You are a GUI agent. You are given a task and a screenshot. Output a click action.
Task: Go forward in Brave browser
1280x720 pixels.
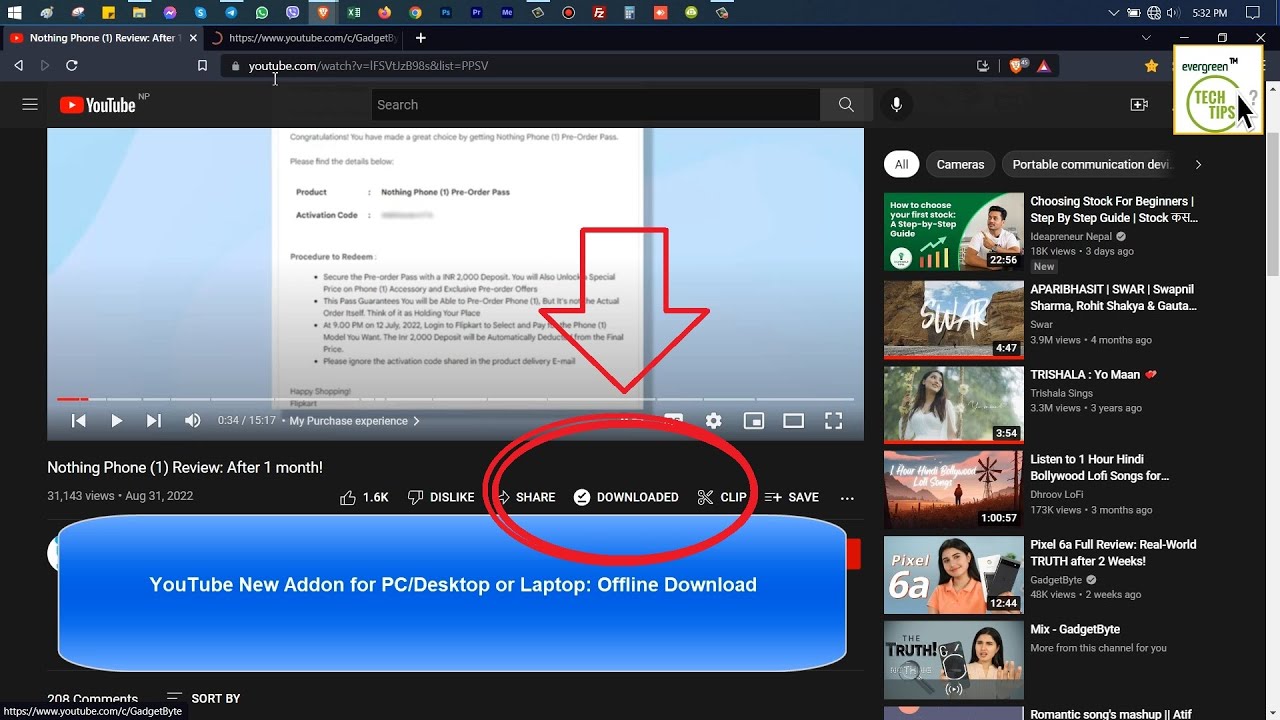[x=45, y=65]
